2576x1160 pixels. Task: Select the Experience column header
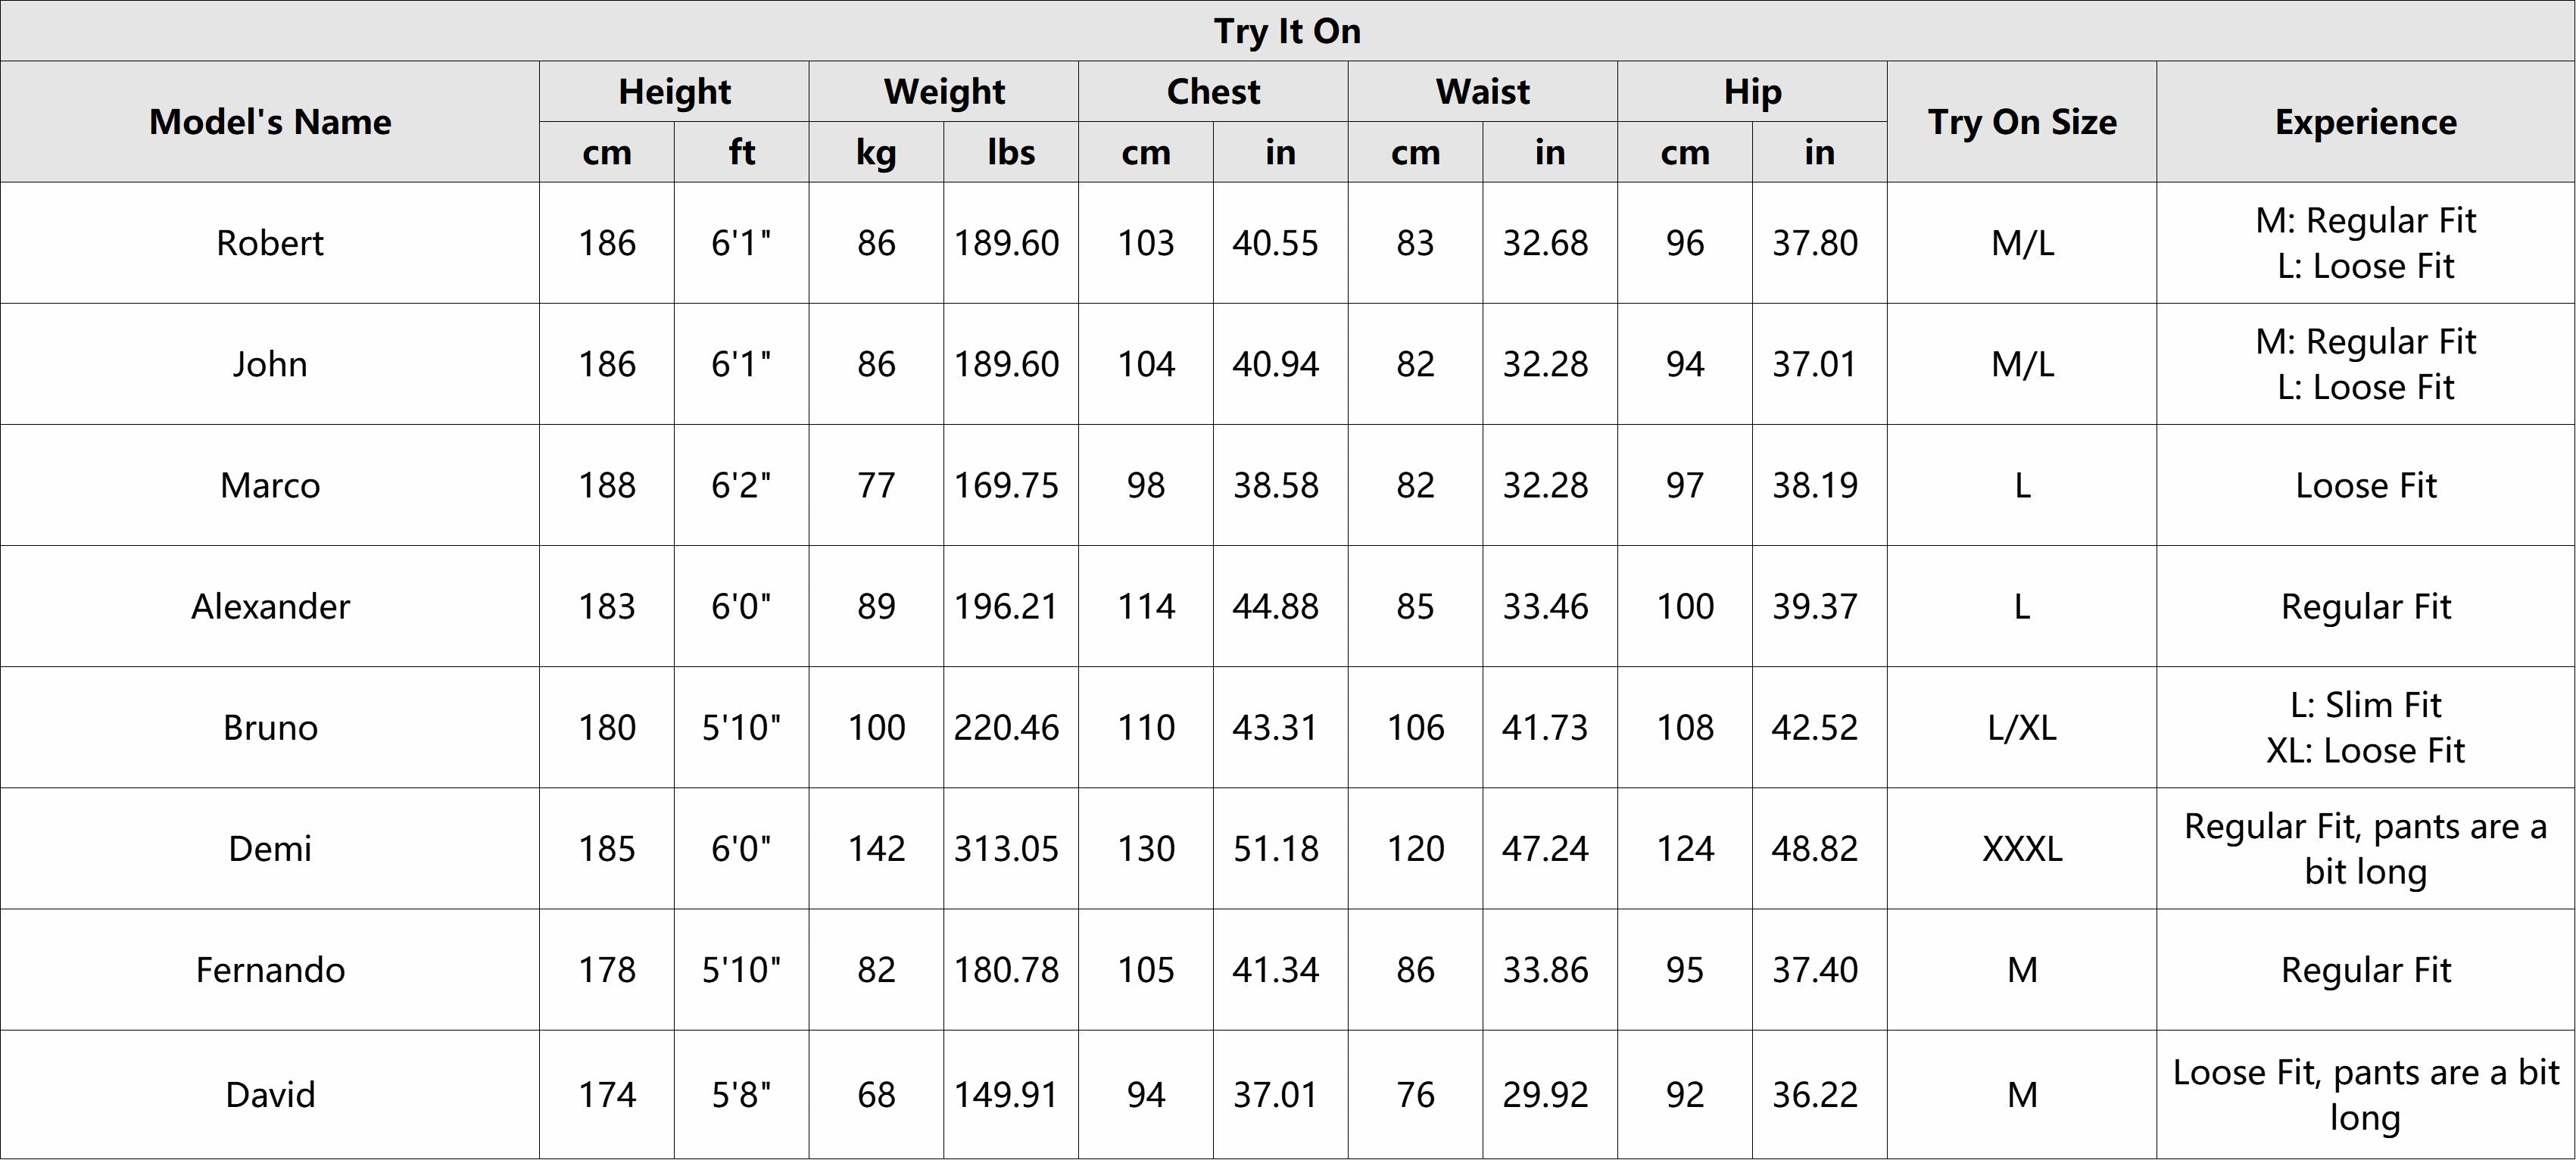(x=2365, y=122)
